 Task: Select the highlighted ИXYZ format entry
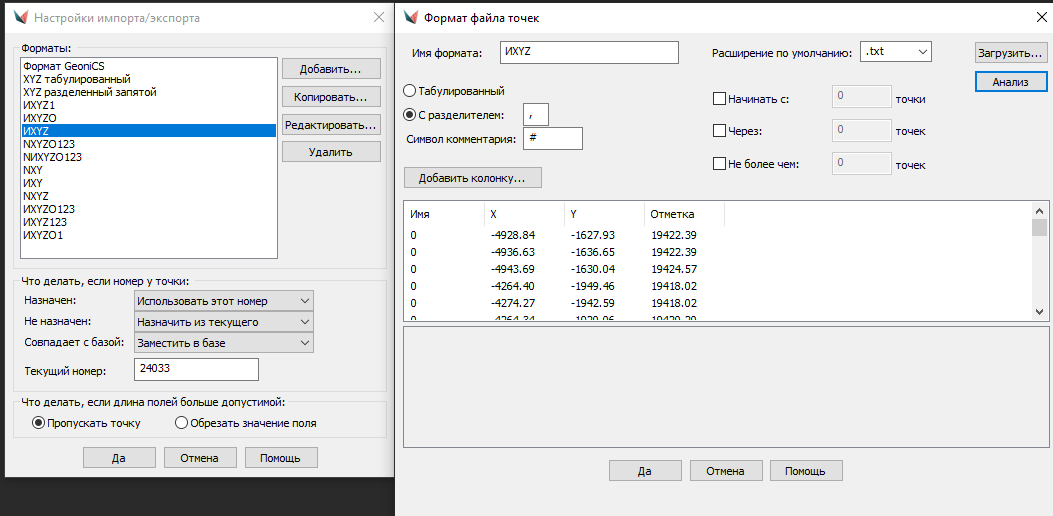click(148, 131)
